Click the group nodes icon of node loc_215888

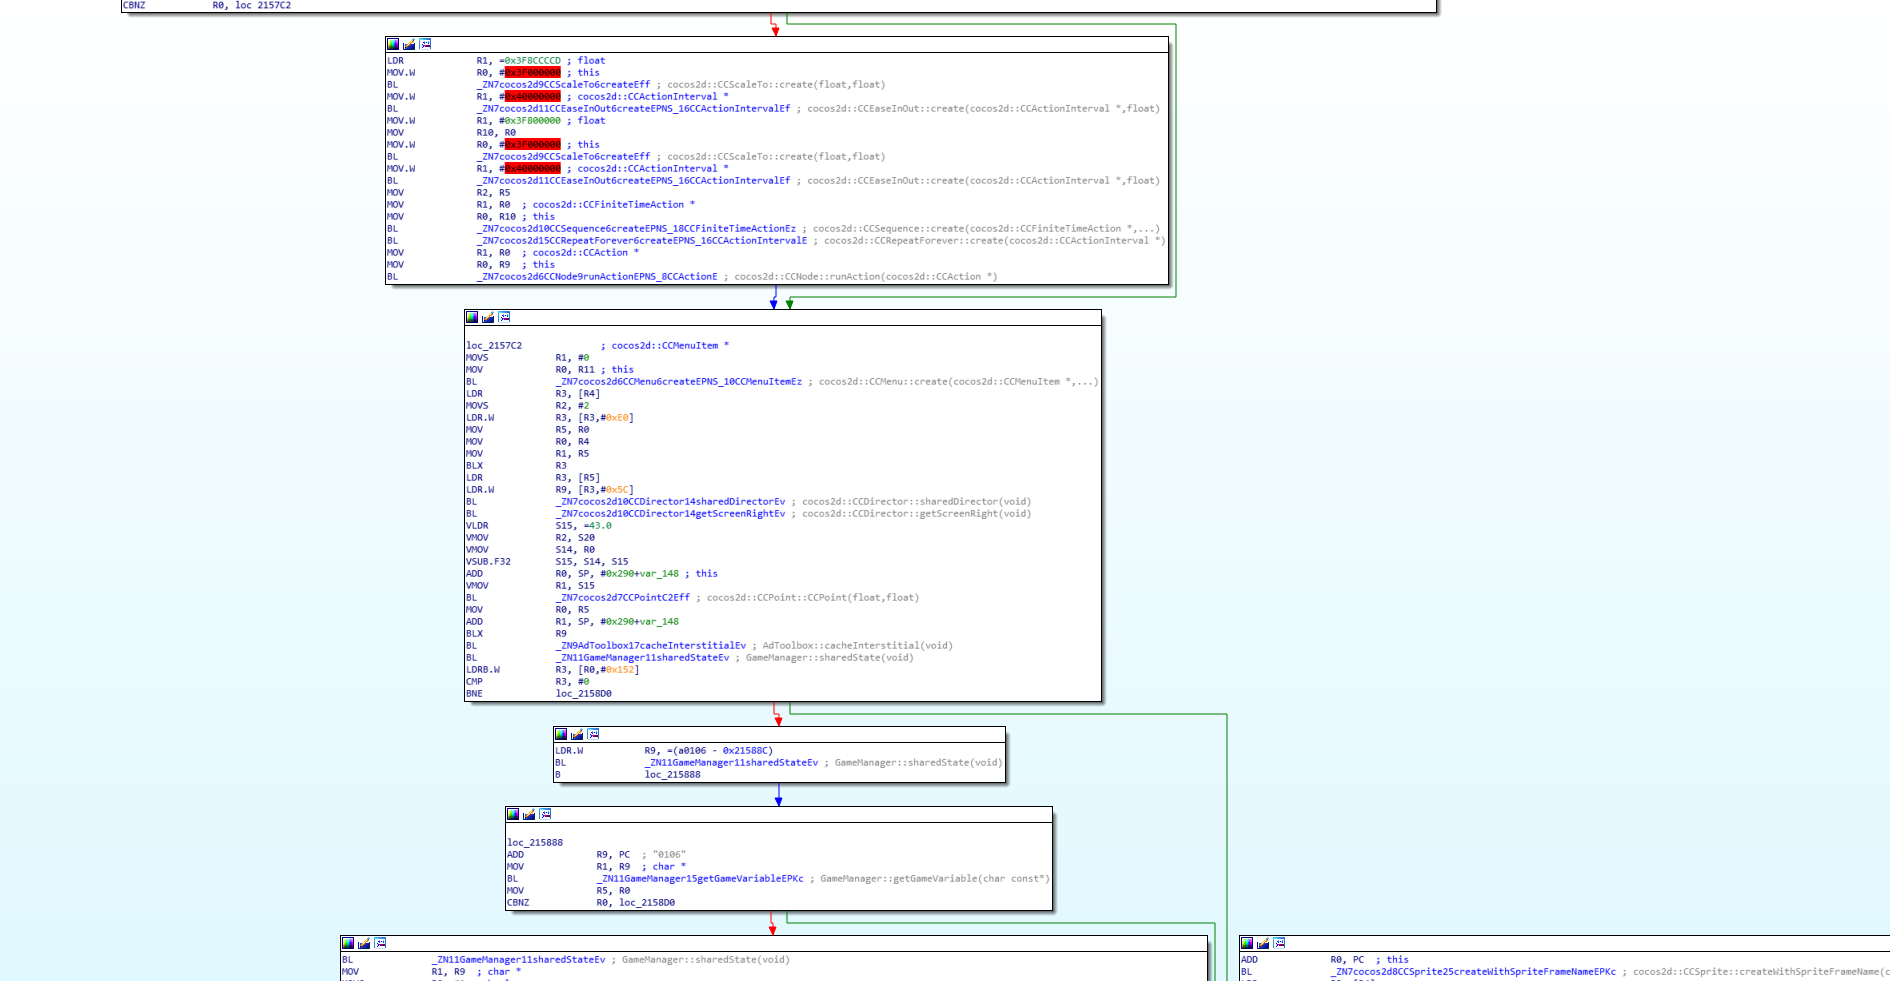click(545, 814)
